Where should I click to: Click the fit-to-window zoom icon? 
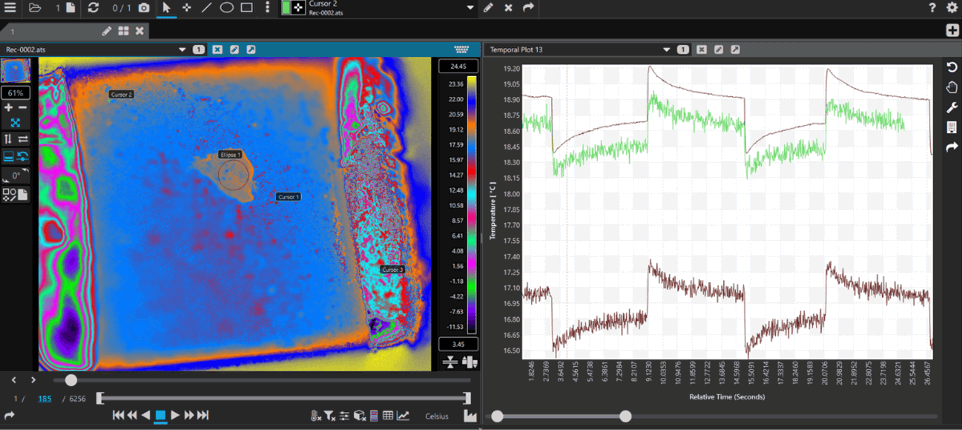click(x=15, y=123)
